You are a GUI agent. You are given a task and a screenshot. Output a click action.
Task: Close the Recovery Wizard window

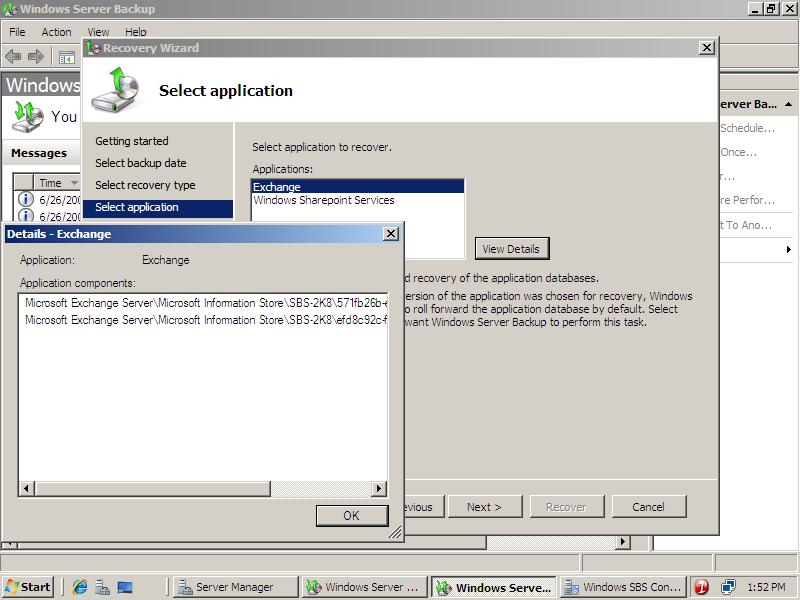pos(706,47)
